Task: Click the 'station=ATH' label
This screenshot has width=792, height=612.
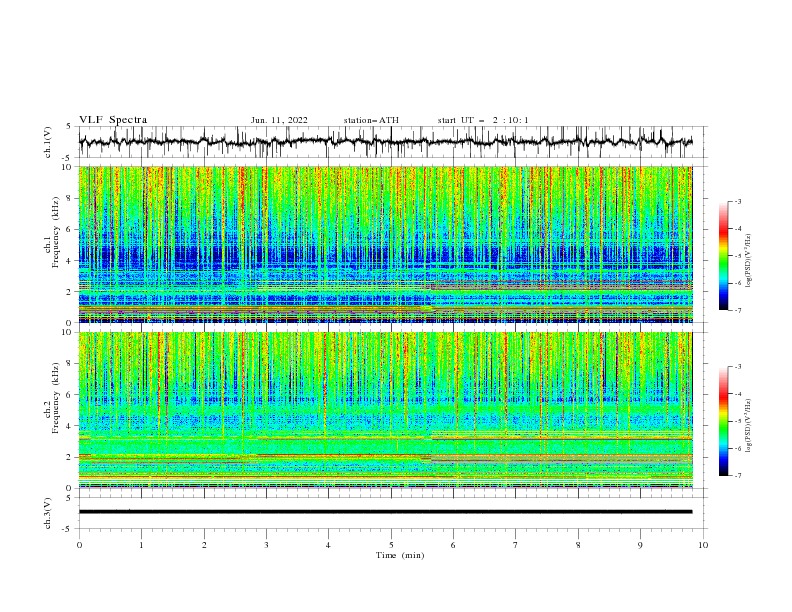Action: pos(371,120)
